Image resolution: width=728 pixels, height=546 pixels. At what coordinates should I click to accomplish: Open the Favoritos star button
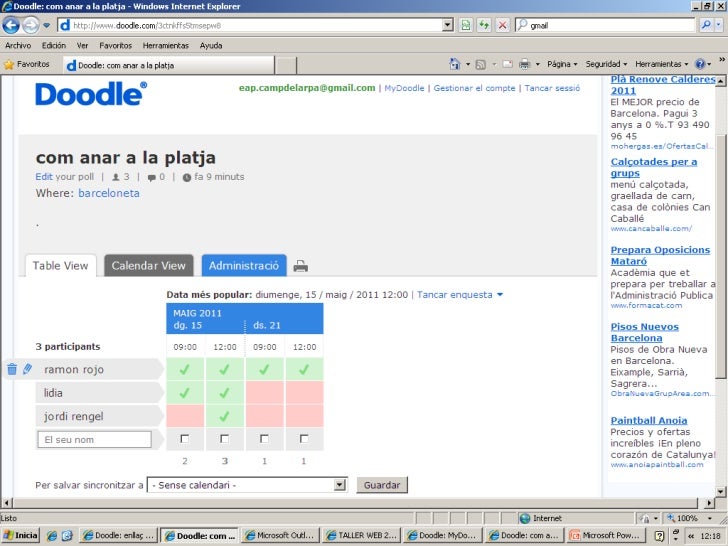pyautogui.click(x=27, y=64)
